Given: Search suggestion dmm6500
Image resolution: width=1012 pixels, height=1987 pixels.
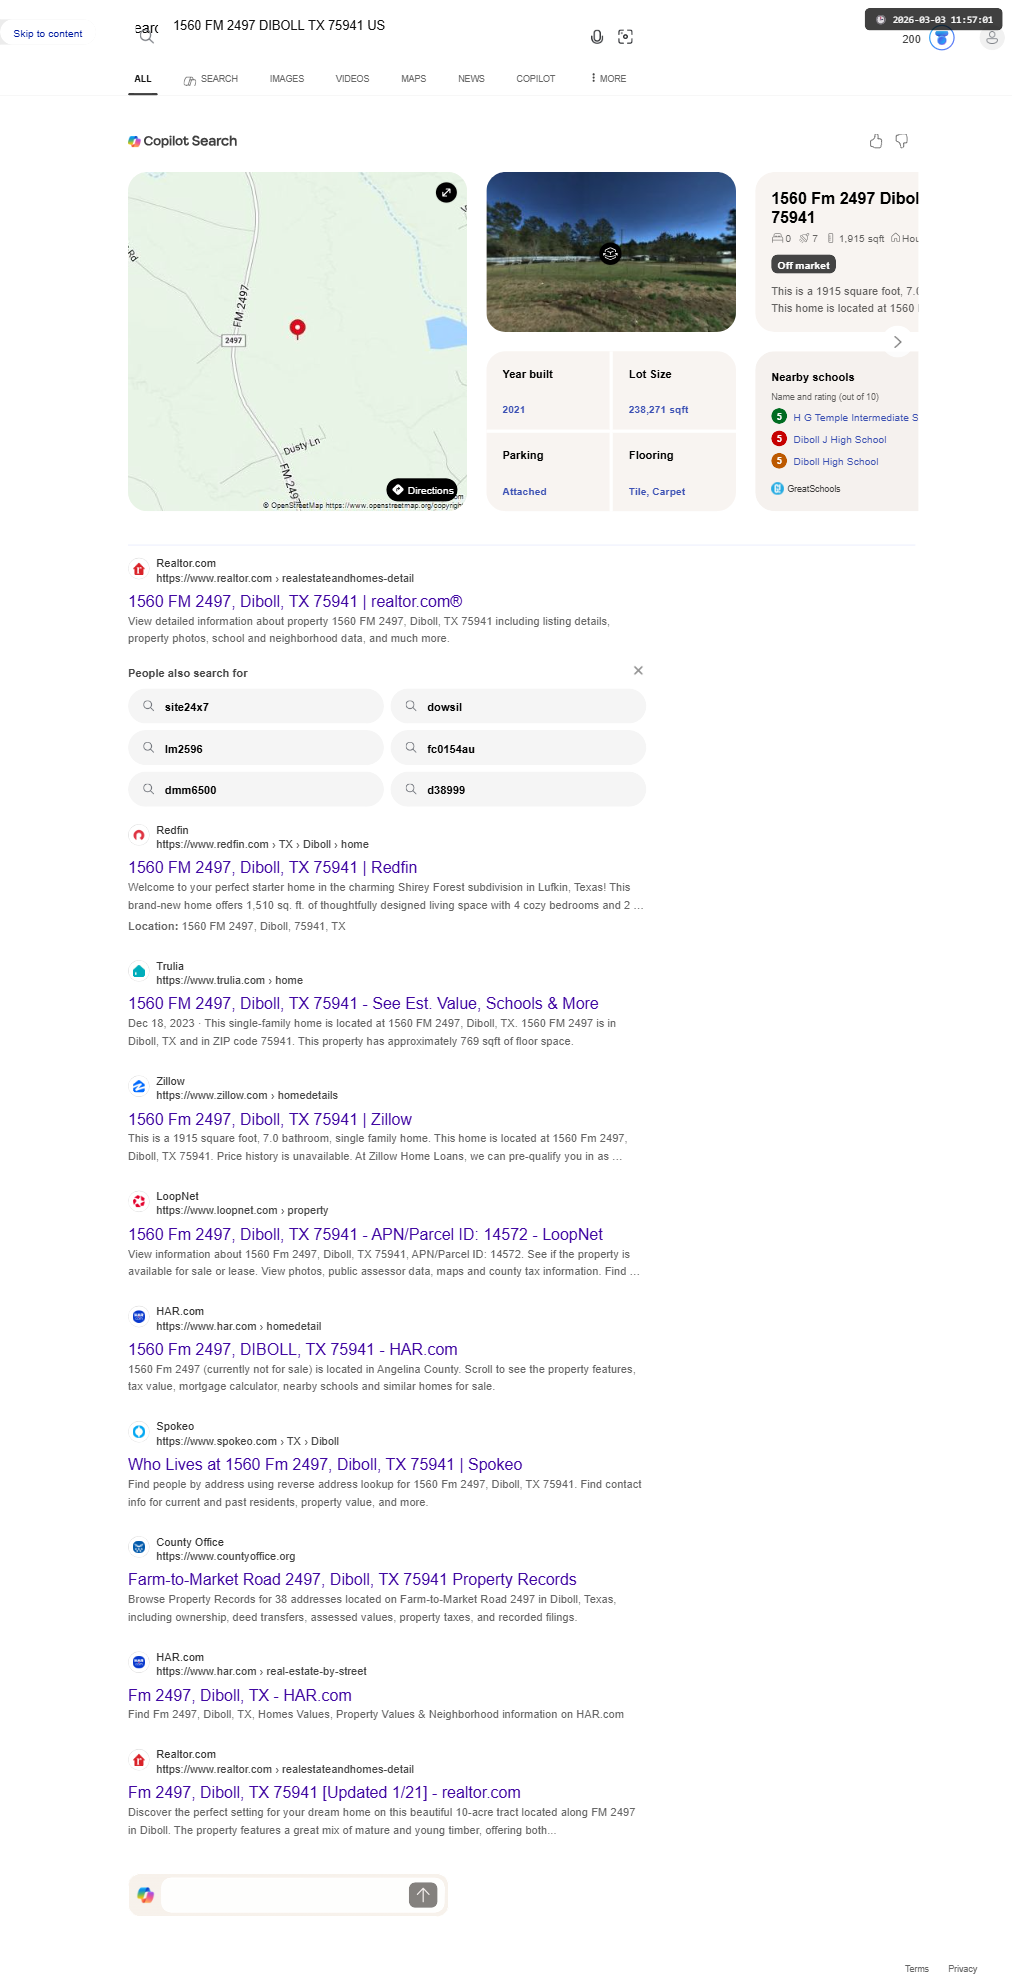Looking at the screenshot, I should pos(256,789).
